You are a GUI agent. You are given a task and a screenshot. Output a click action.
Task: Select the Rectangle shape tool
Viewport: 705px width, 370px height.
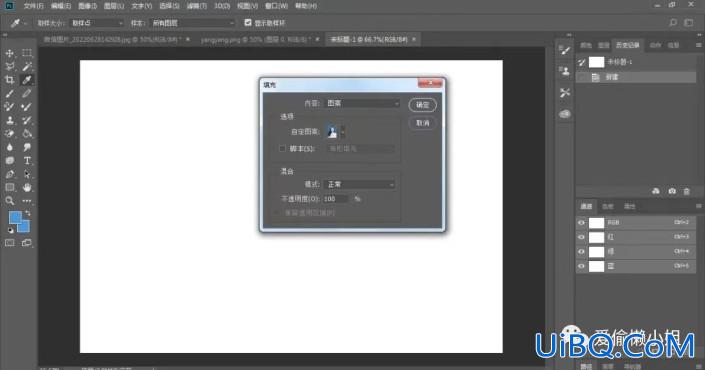(9, 187)
